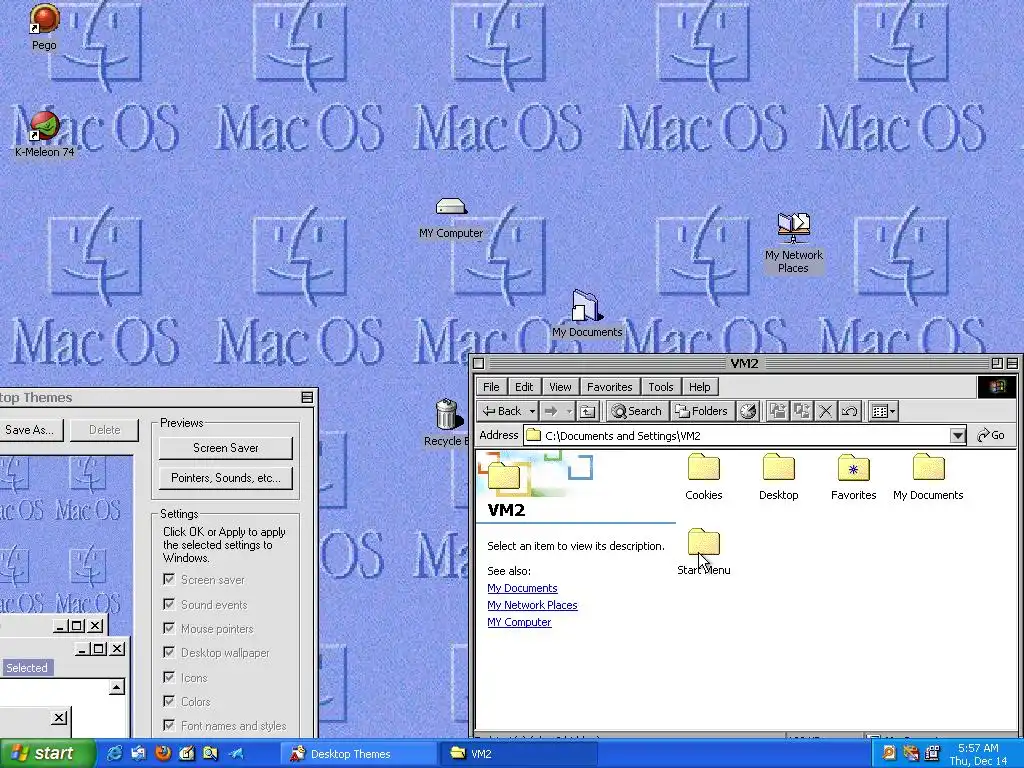1024x768 pixels.
Task: Toggle the Folders pane in VM2 toolbar
Action: click(702, 411)
